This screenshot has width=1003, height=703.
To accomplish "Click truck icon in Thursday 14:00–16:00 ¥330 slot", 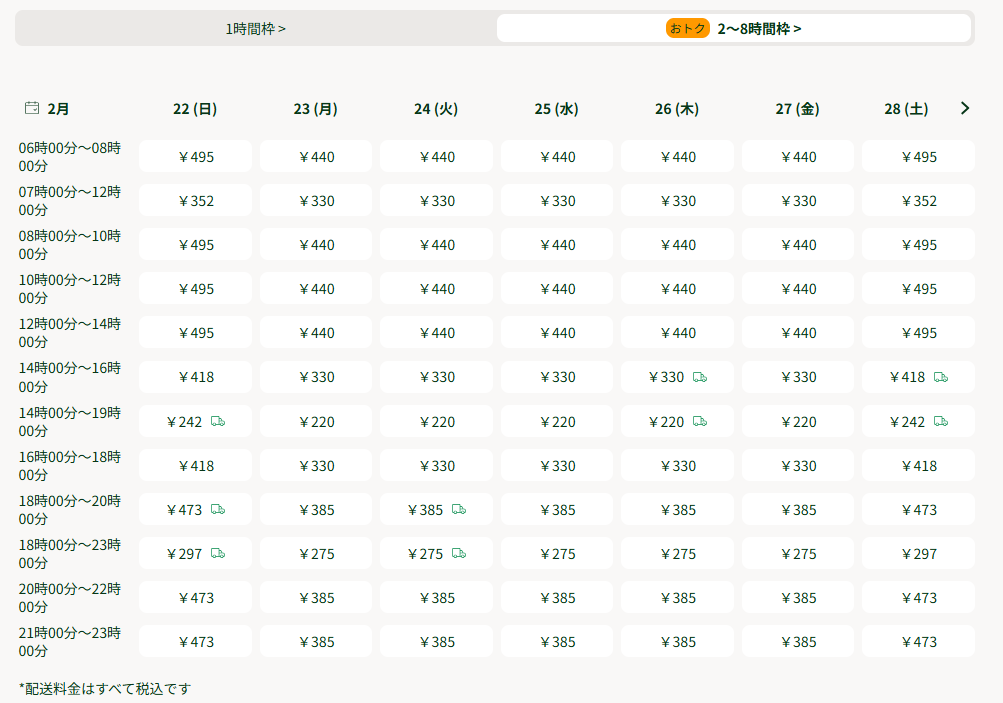I will click(x=700, y=377).
